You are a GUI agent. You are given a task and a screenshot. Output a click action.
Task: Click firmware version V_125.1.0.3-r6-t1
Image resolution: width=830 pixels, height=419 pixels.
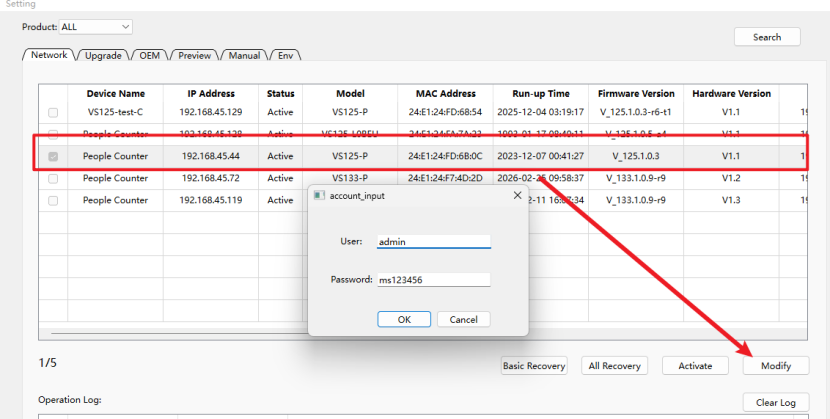[636, 112]
